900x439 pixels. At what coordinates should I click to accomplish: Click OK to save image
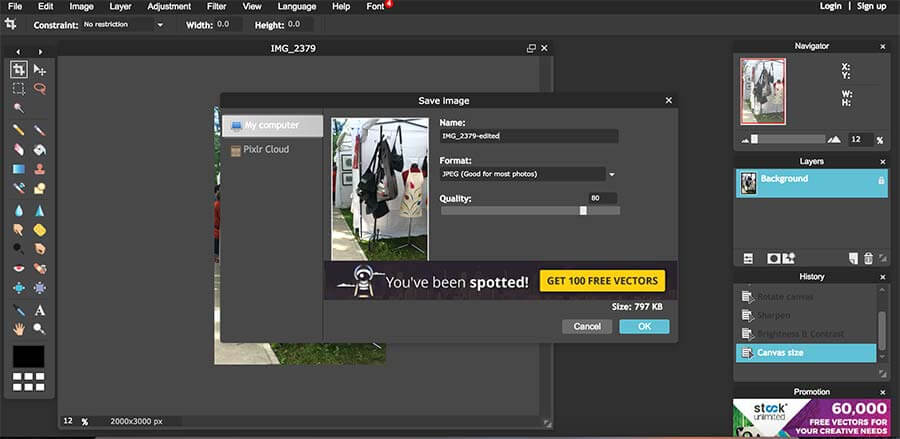pyautogui.click(x=644, y=326)
